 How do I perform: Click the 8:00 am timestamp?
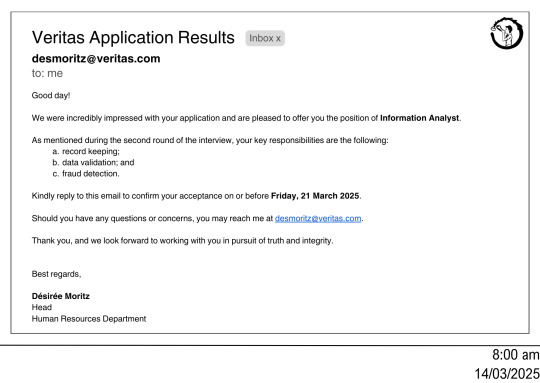coord(516,354)
